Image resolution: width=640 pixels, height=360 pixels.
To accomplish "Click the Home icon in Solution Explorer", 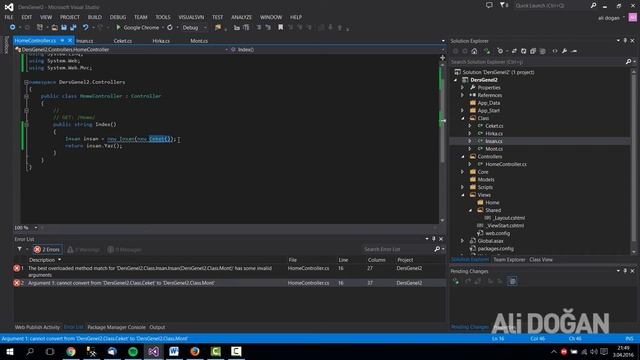I will tap(474, 51).
